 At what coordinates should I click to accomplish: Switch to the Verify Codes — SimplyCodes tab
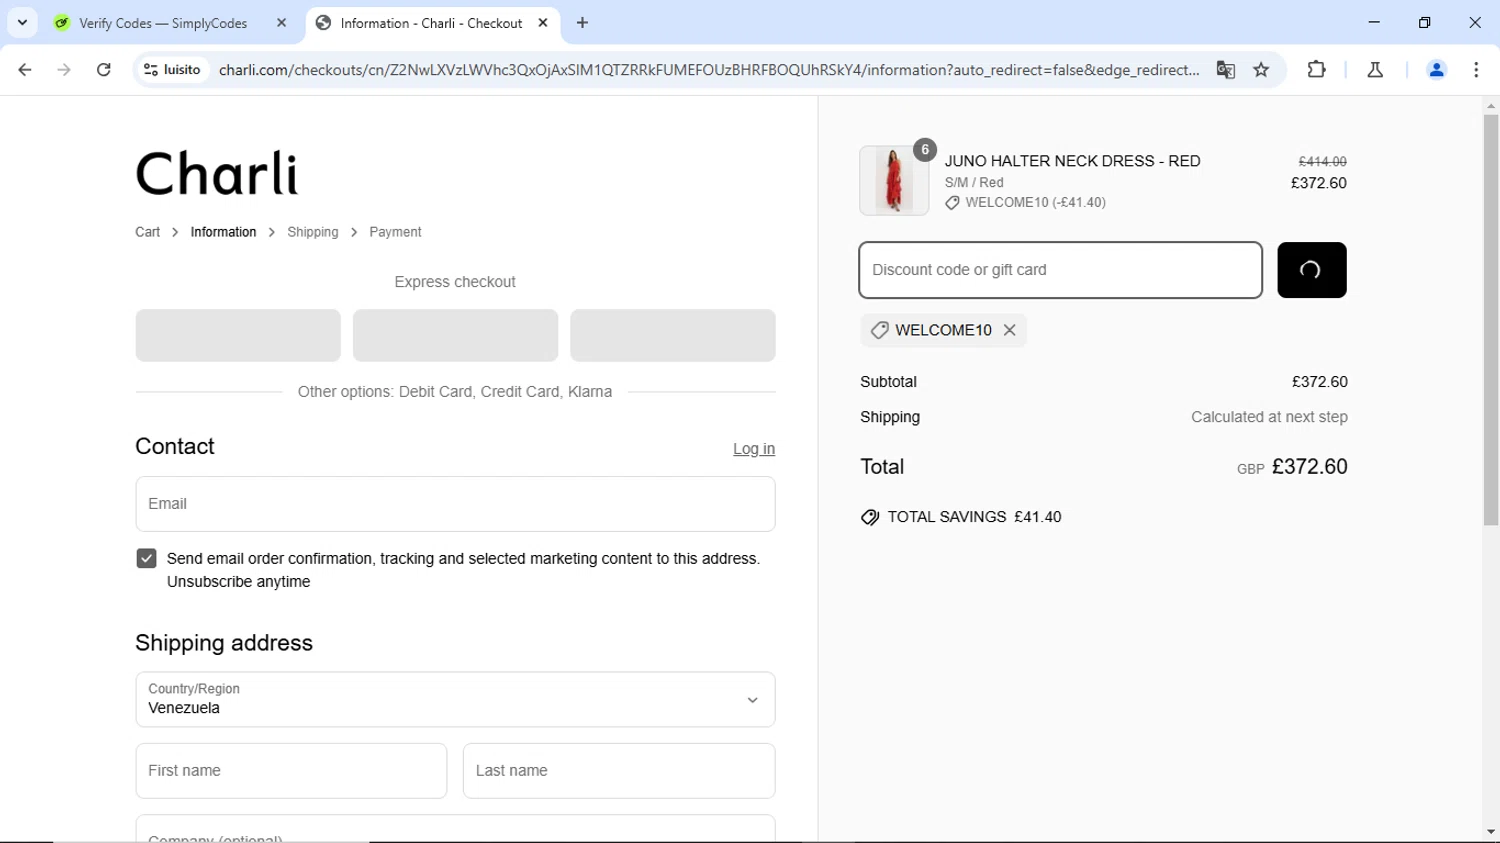tap(163, 23)
